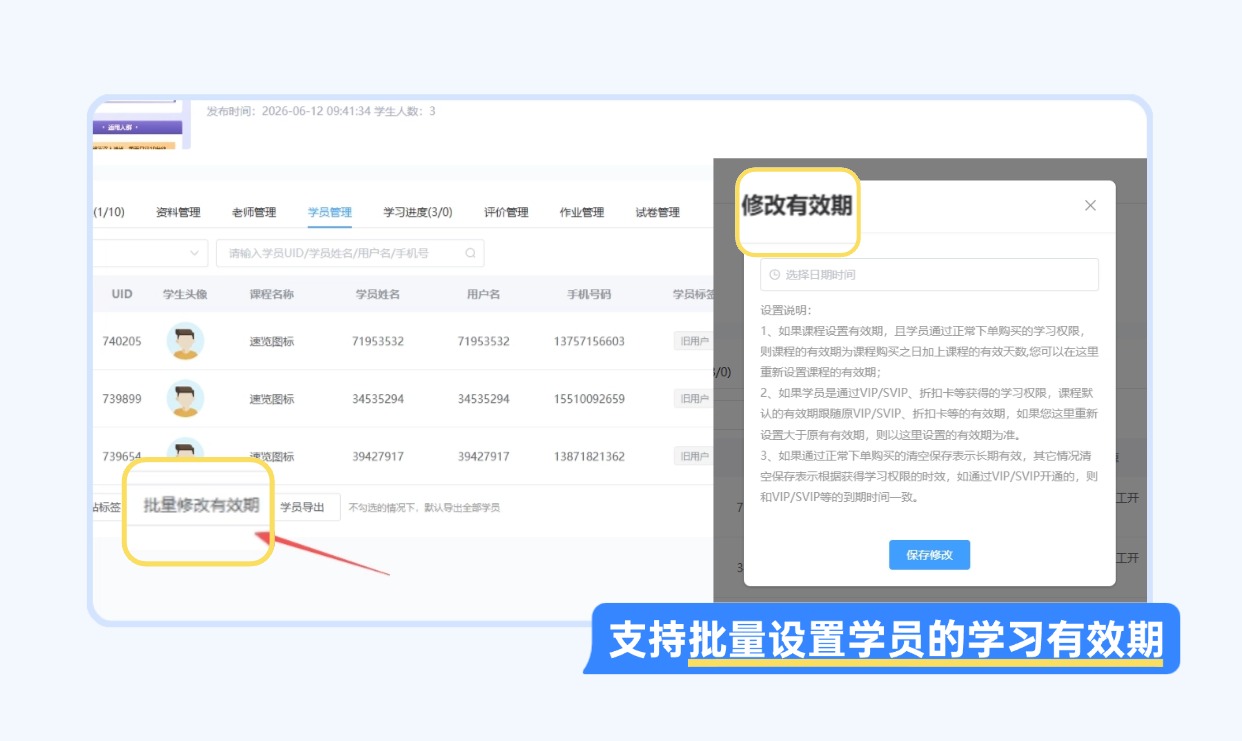The width and height of the screenshot is (1242, 741).
Task: Switch to 老师管理 tab
Action: click(254, 212)
